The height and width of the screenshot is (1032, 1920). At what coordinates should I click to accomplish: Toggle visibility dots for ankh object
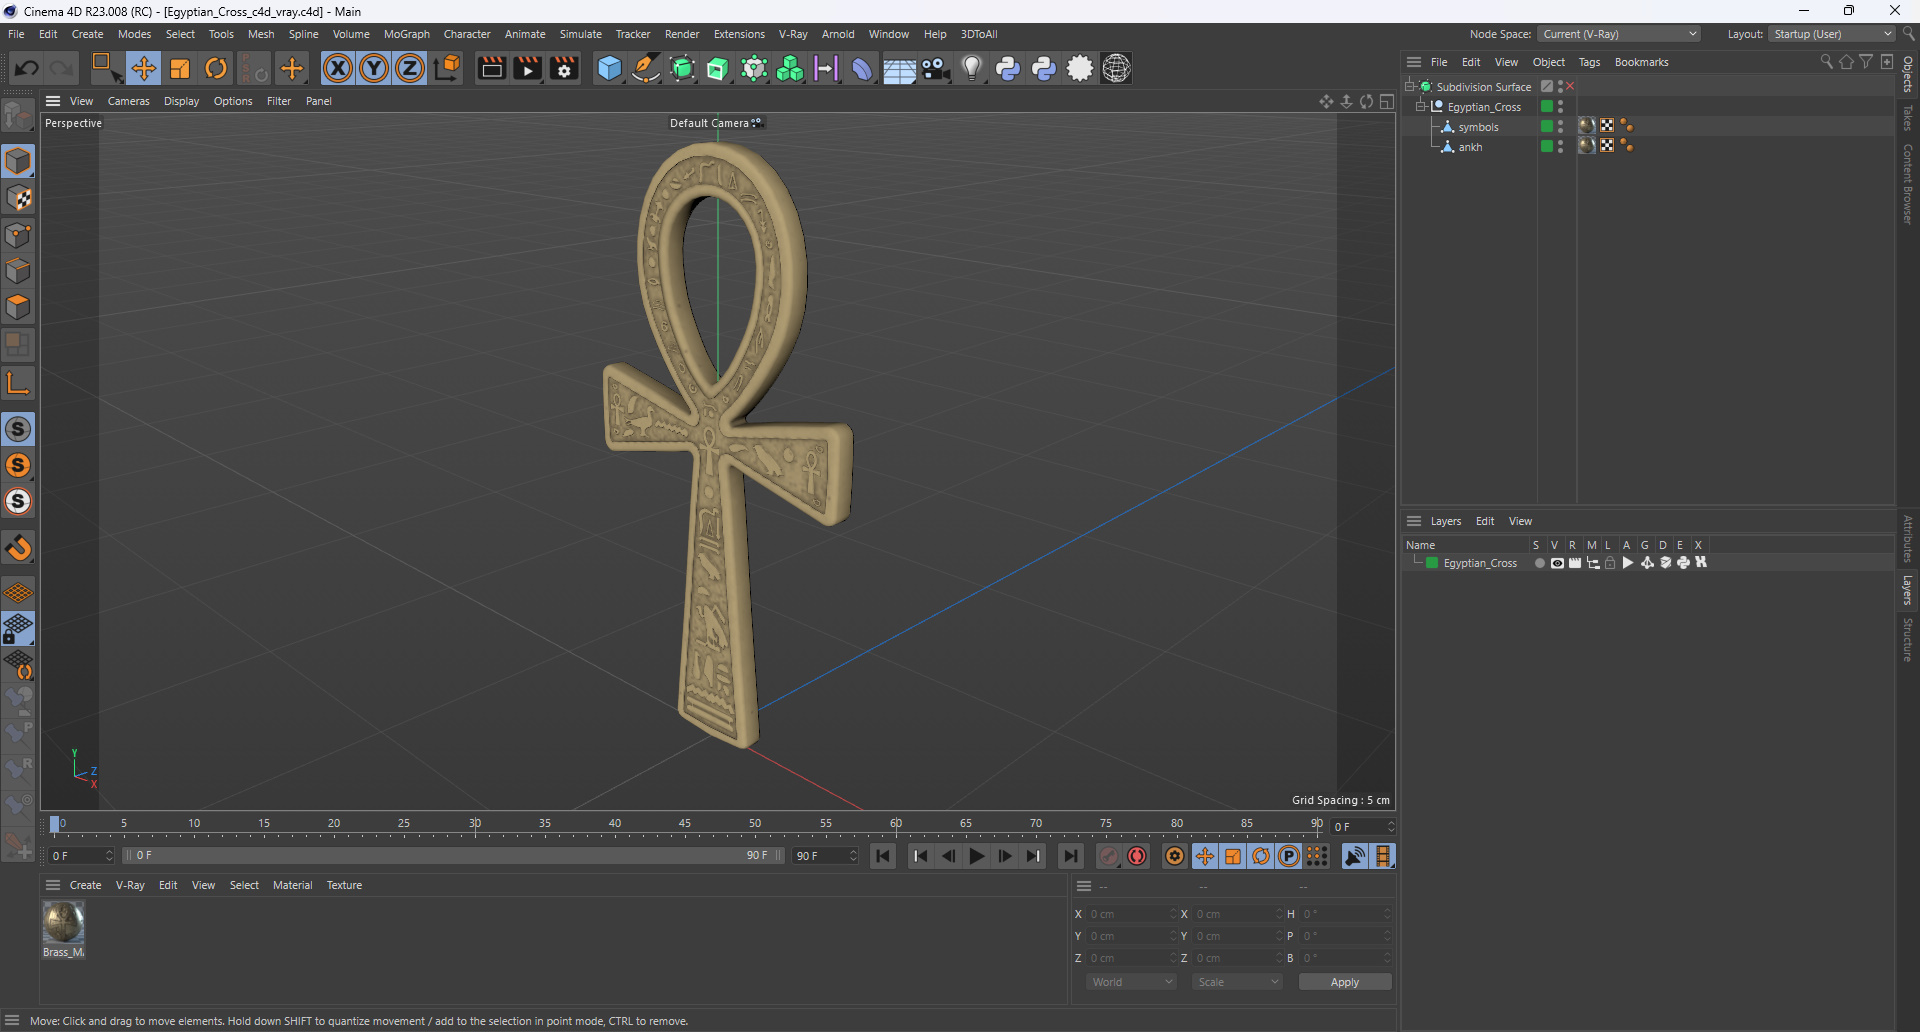tap(1560, 146)
